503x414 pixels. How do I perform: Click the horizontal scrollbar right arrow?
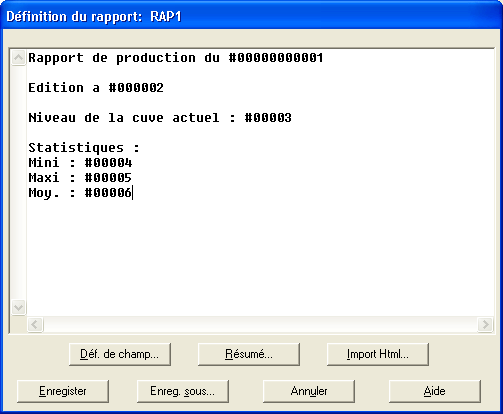point(485,324)
